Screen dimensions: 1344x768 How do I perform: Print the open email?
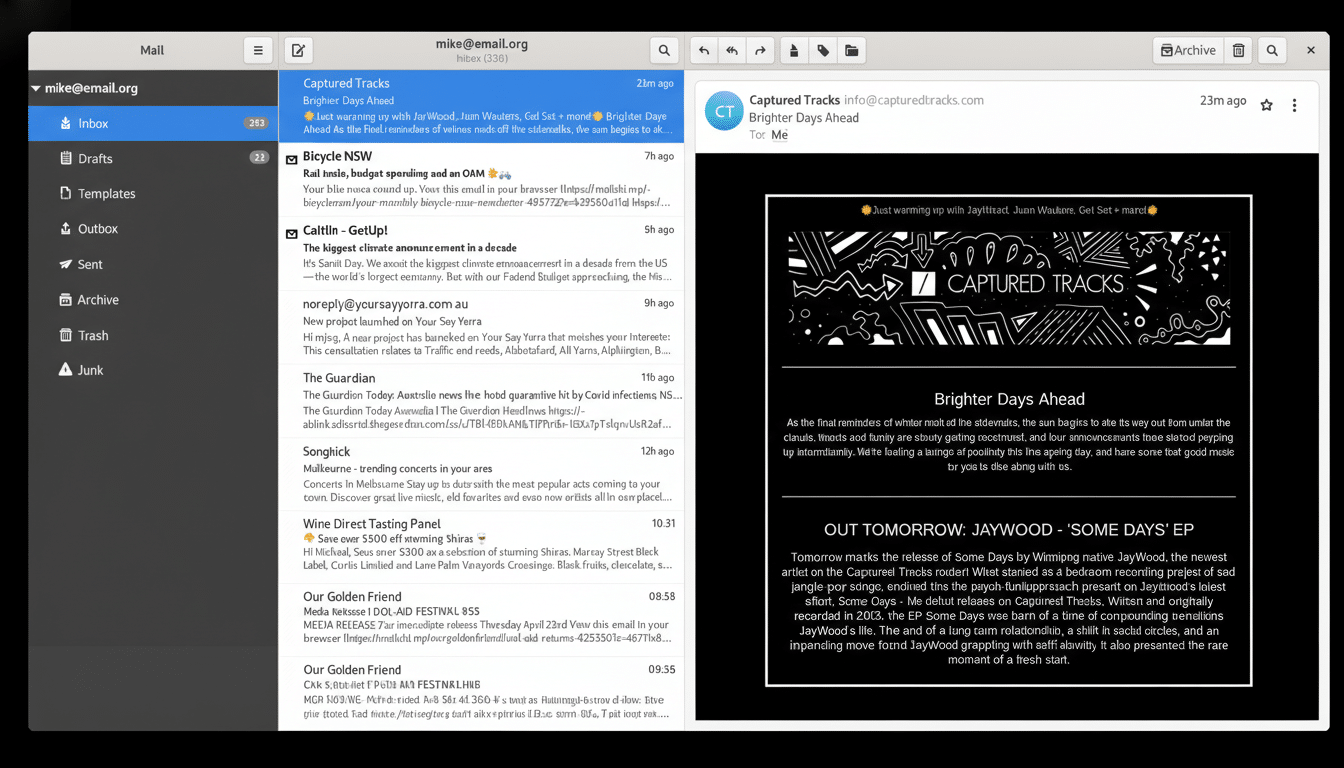click(x=793, y=49)
